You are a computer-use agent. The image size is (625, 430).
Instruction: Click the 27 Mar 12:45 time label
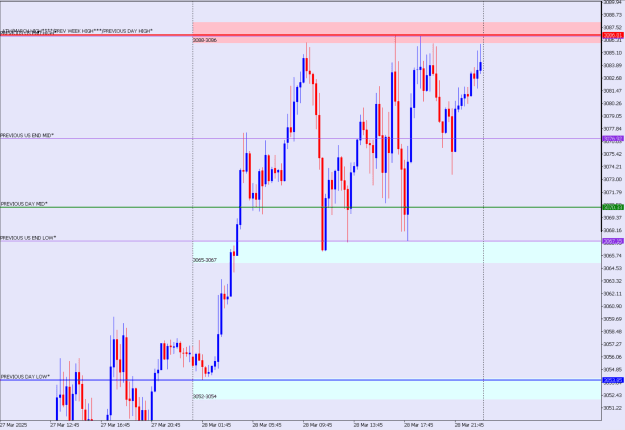click(x=65, y=425)
